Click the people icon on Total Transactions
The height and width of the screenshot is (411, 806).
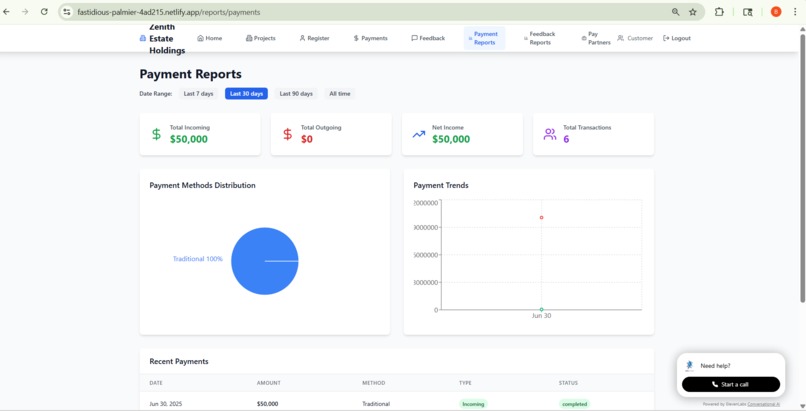click(x=550, y=134)
